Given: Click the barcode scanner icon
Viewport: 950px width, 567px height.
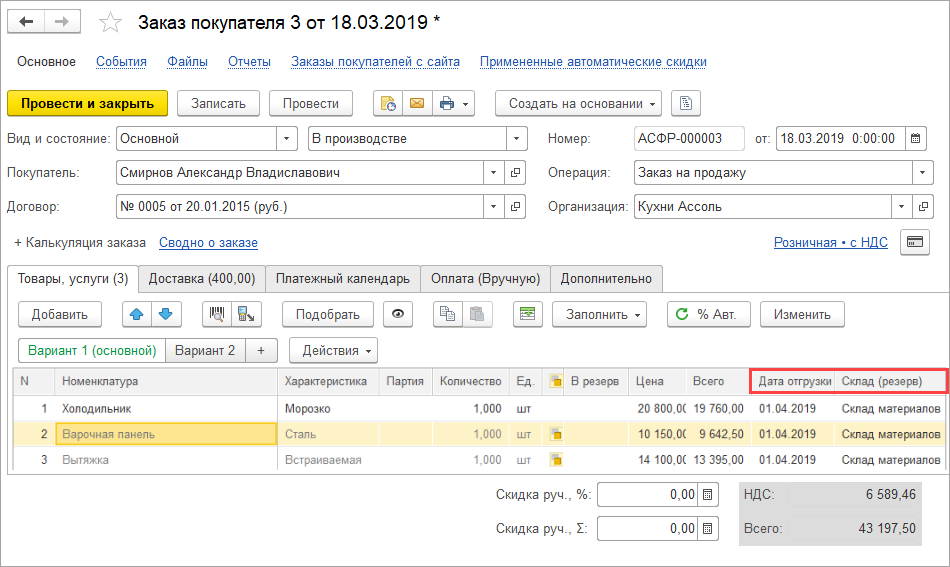Looking at the screenshot, I should [217, 314].
